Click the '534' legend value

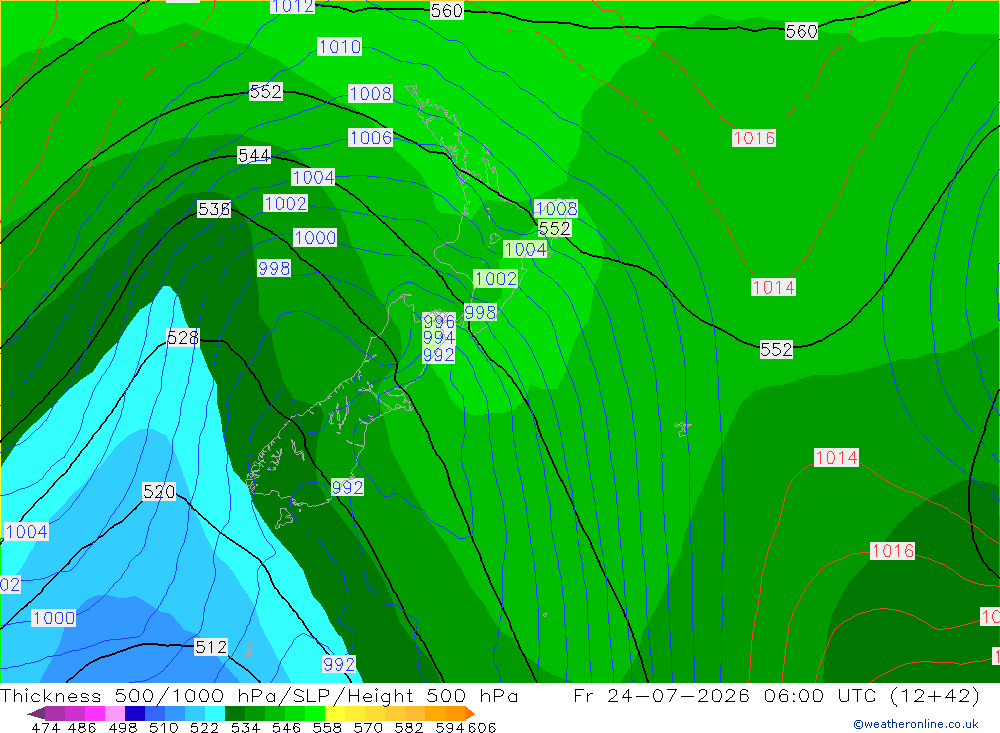245,727
